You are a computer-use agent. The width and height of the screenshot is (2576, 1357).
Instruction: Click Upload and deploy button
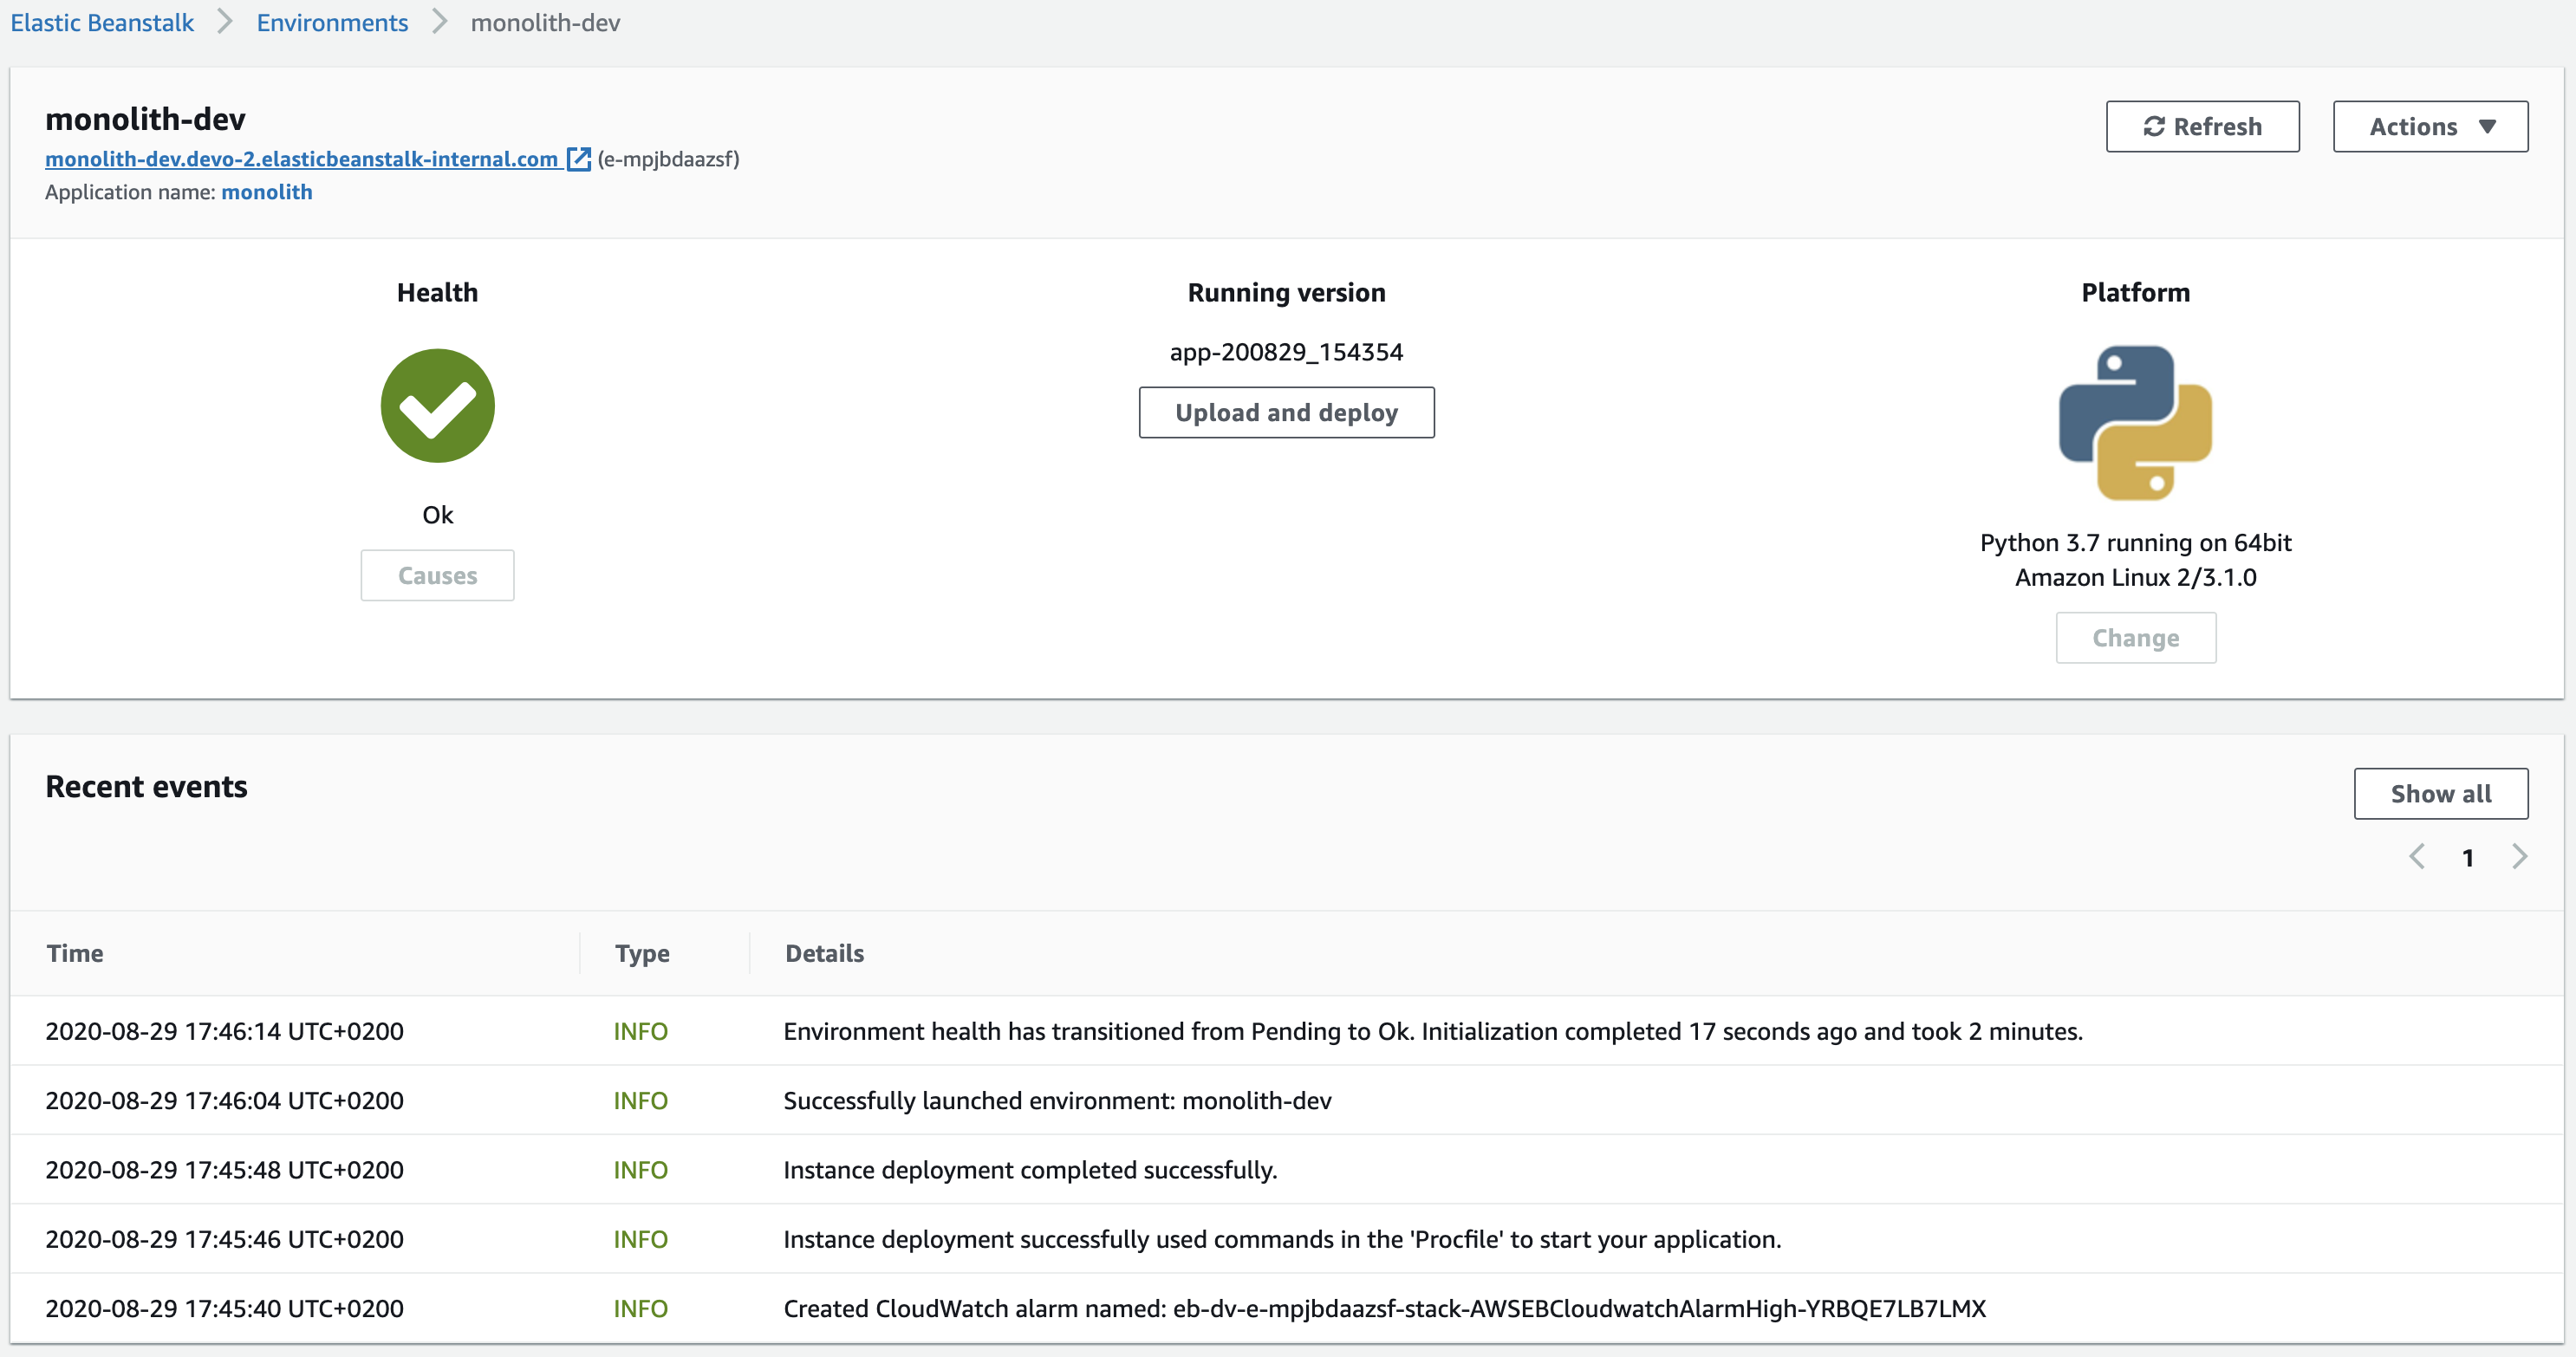pyautogui.click(x=1286, y=413)
